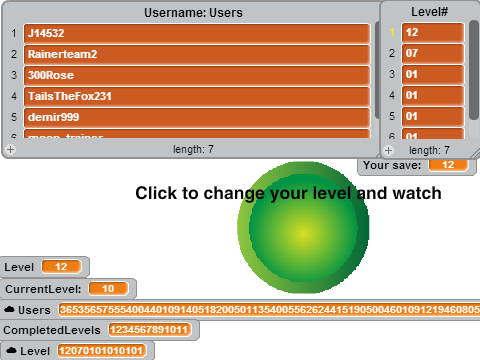Viewport: 480px width, 360px height.
Task: Click the plus icon in Level# list
Action: tap(388, 150)
